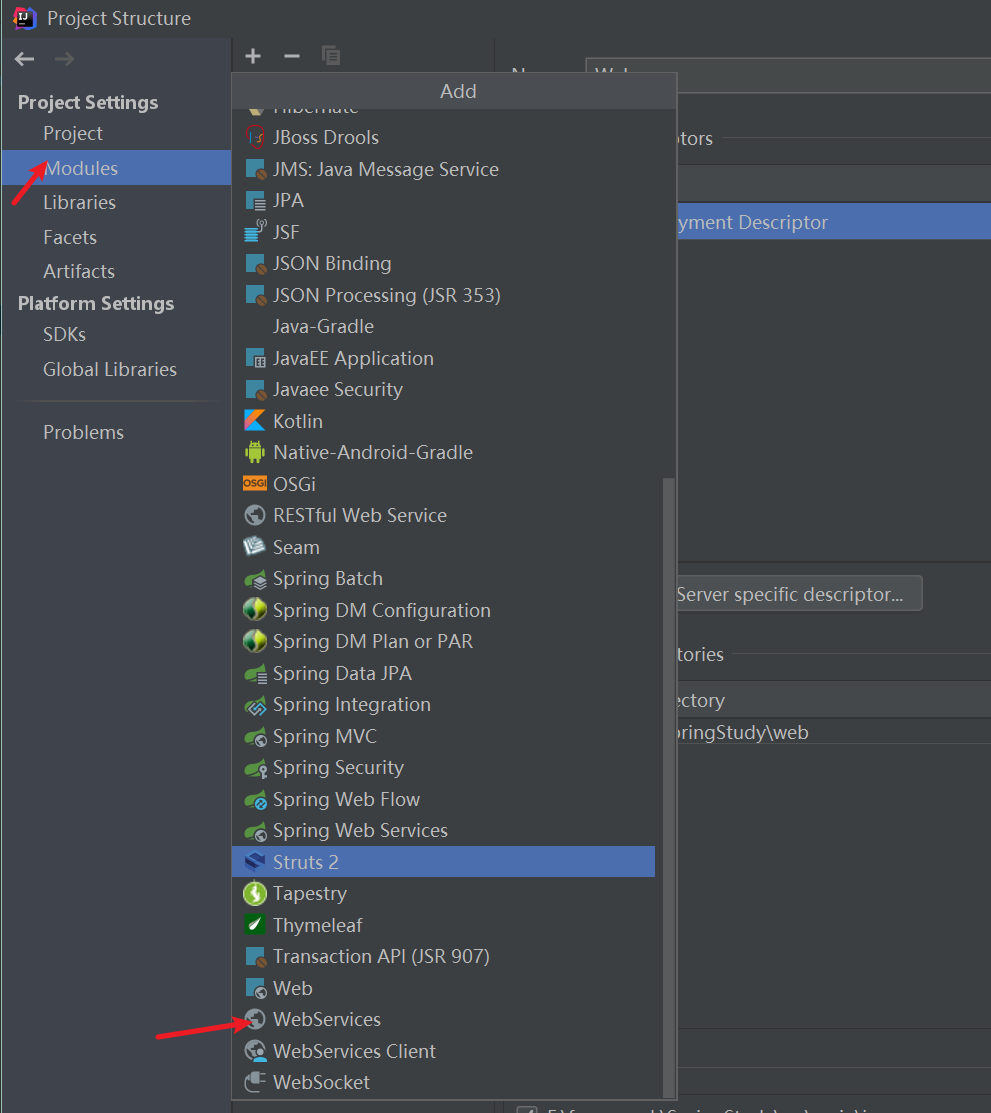Click the Add popup scrollbar

667,788
